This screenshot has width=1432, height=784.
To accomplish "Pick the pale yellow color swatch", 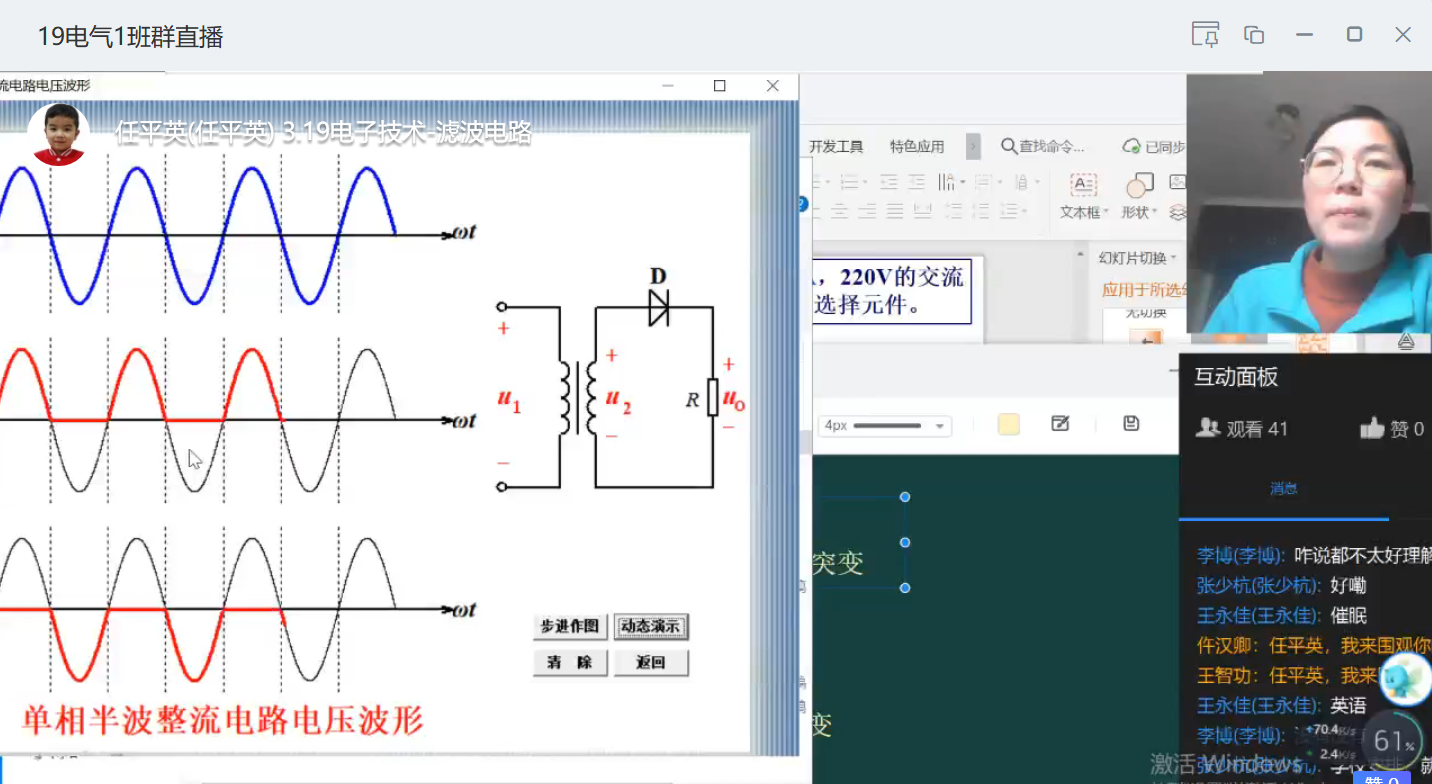I will 1009,425.
